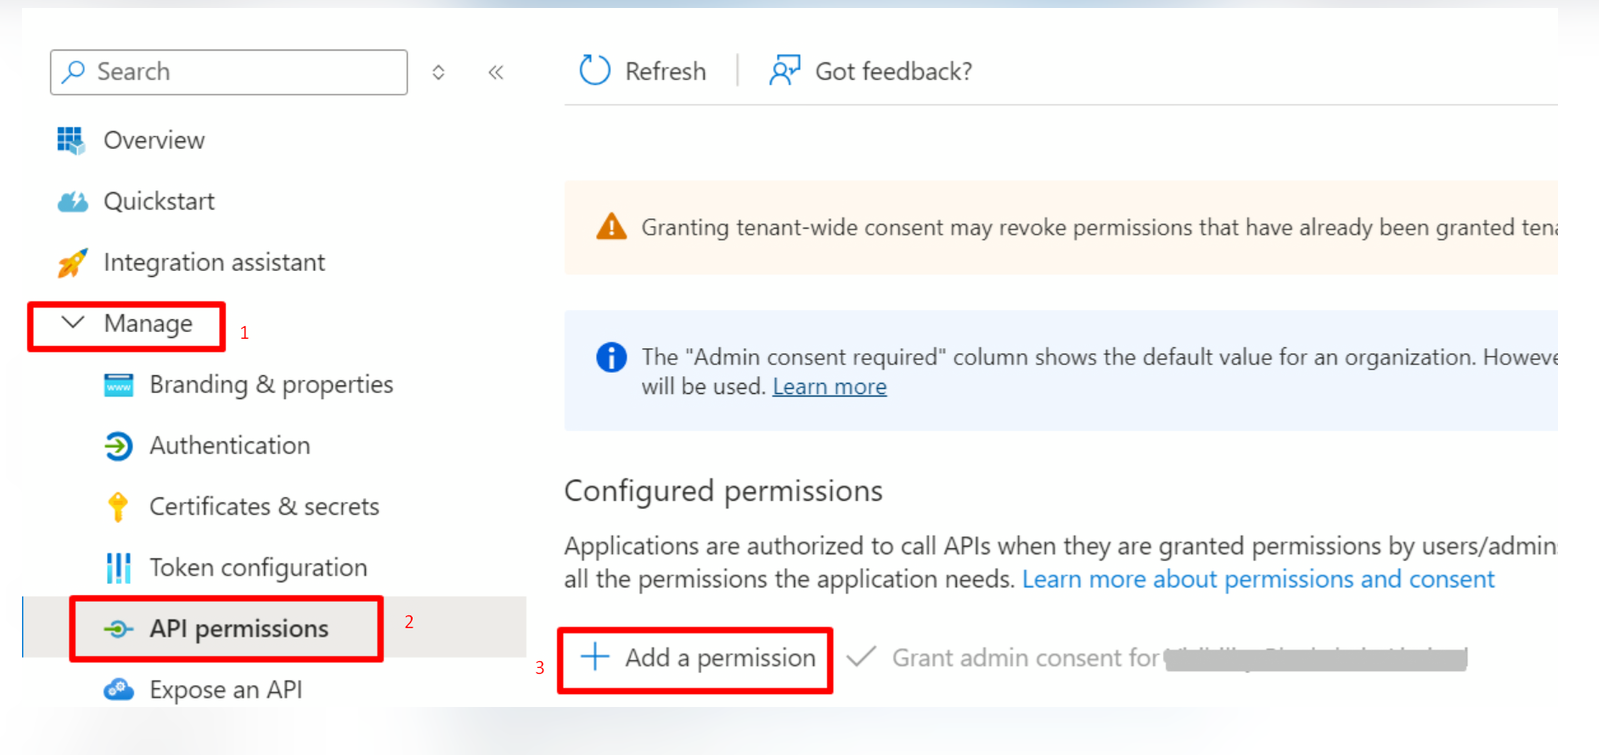Viewport: 1599px width, 755px height.
Task: Click the Overview grid icon
Action: point(71,141)
